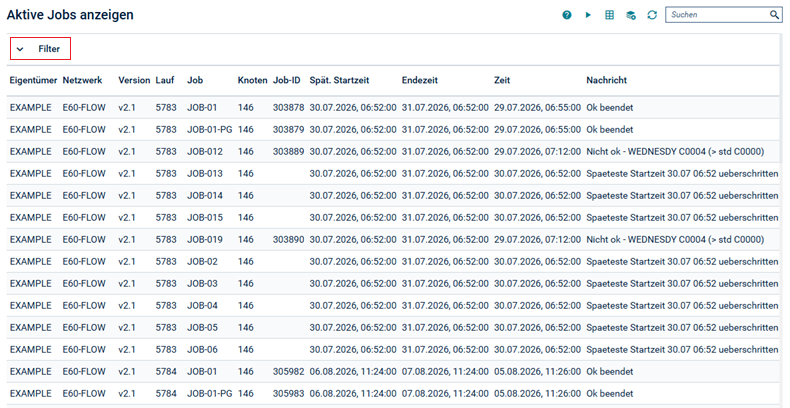This screenshot has width=790, height=408.
Task: Sort by Eigentümer column header
Action: [33, 80]
